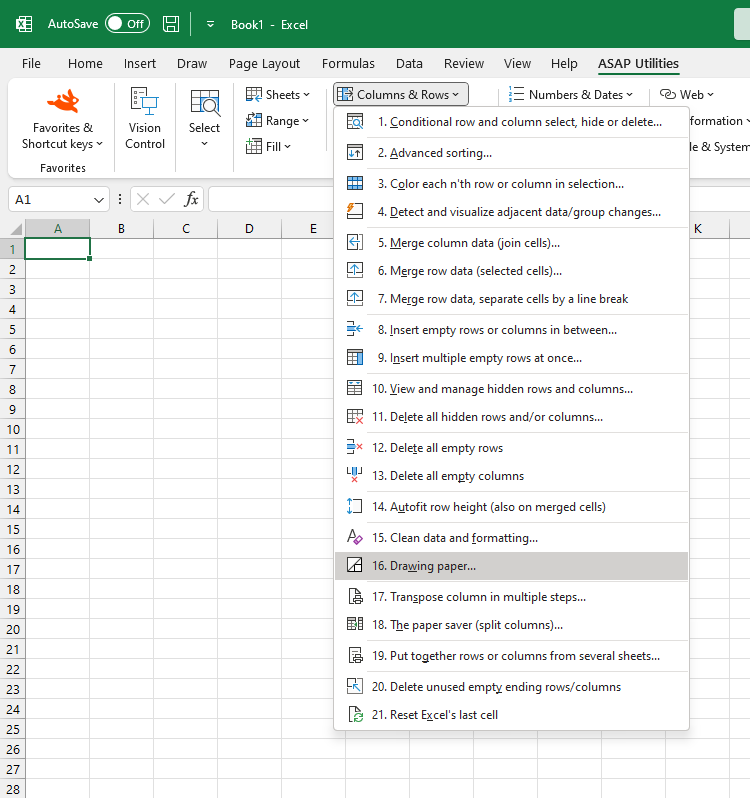This screenshot has height=798, width=750.
Task: Open Favorites & Shortcut keys dropdown
Action: point(63,120)
